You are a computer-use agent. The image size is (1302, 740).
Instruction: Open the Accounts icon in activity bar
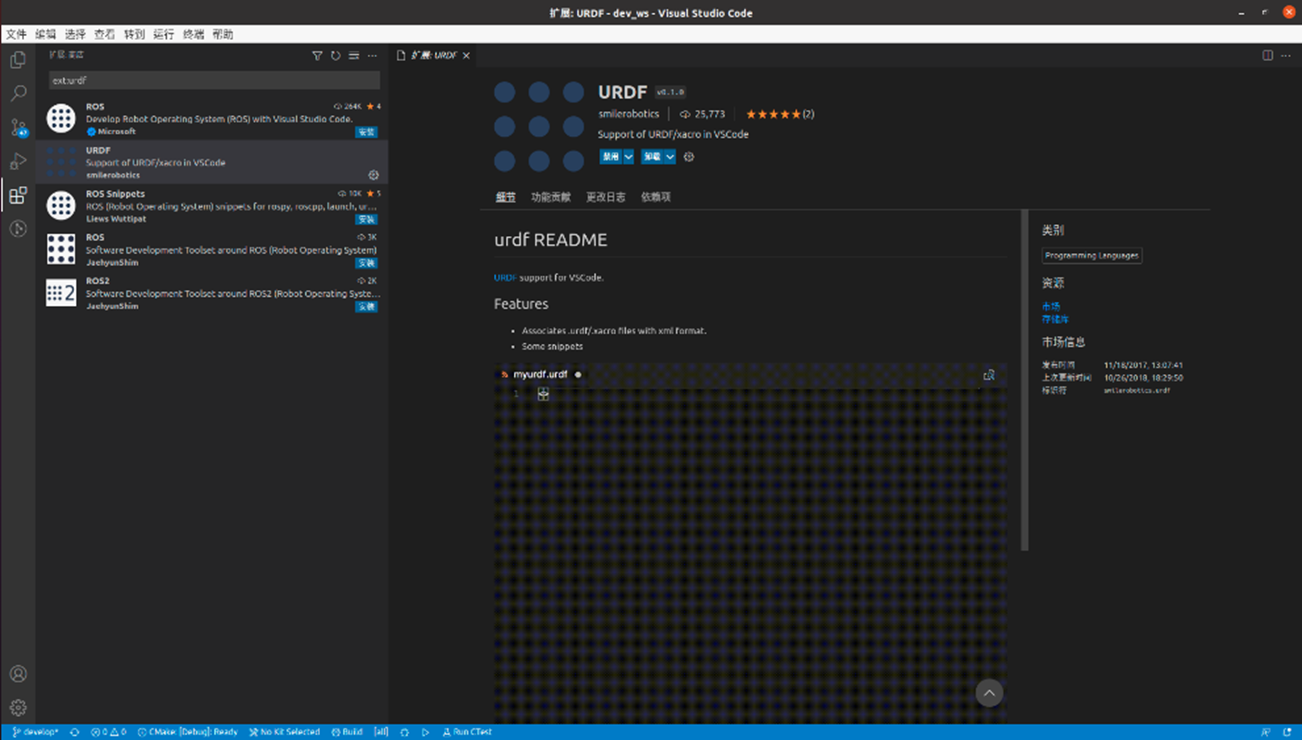point(18,674)
